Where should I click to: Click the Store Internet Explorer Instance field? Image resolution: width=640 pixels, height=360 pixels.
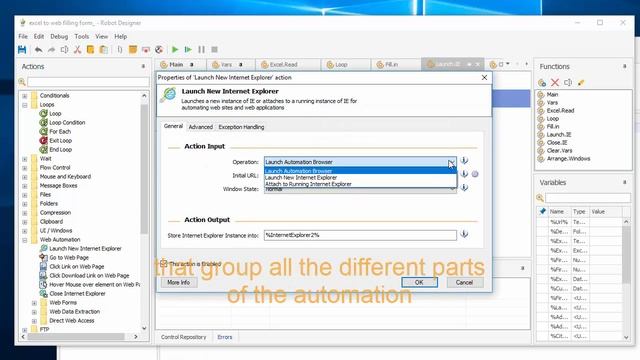(360, 235)
